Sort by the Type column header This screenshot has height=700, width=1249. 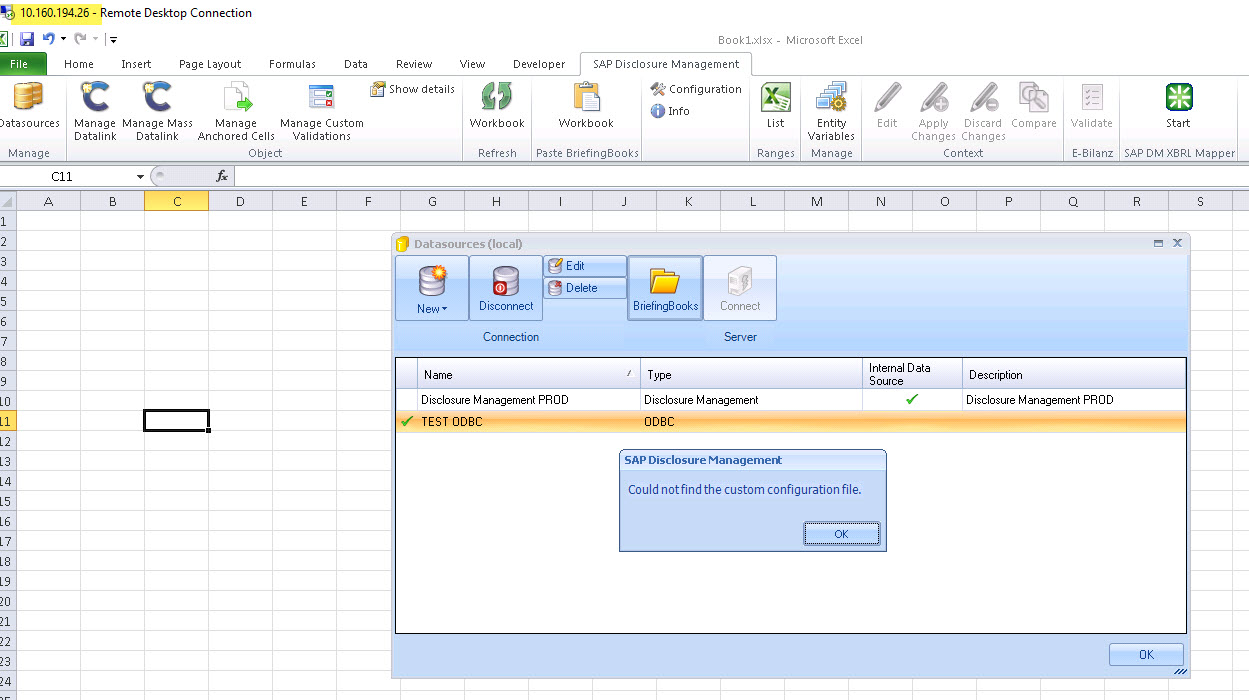point(751,374)
